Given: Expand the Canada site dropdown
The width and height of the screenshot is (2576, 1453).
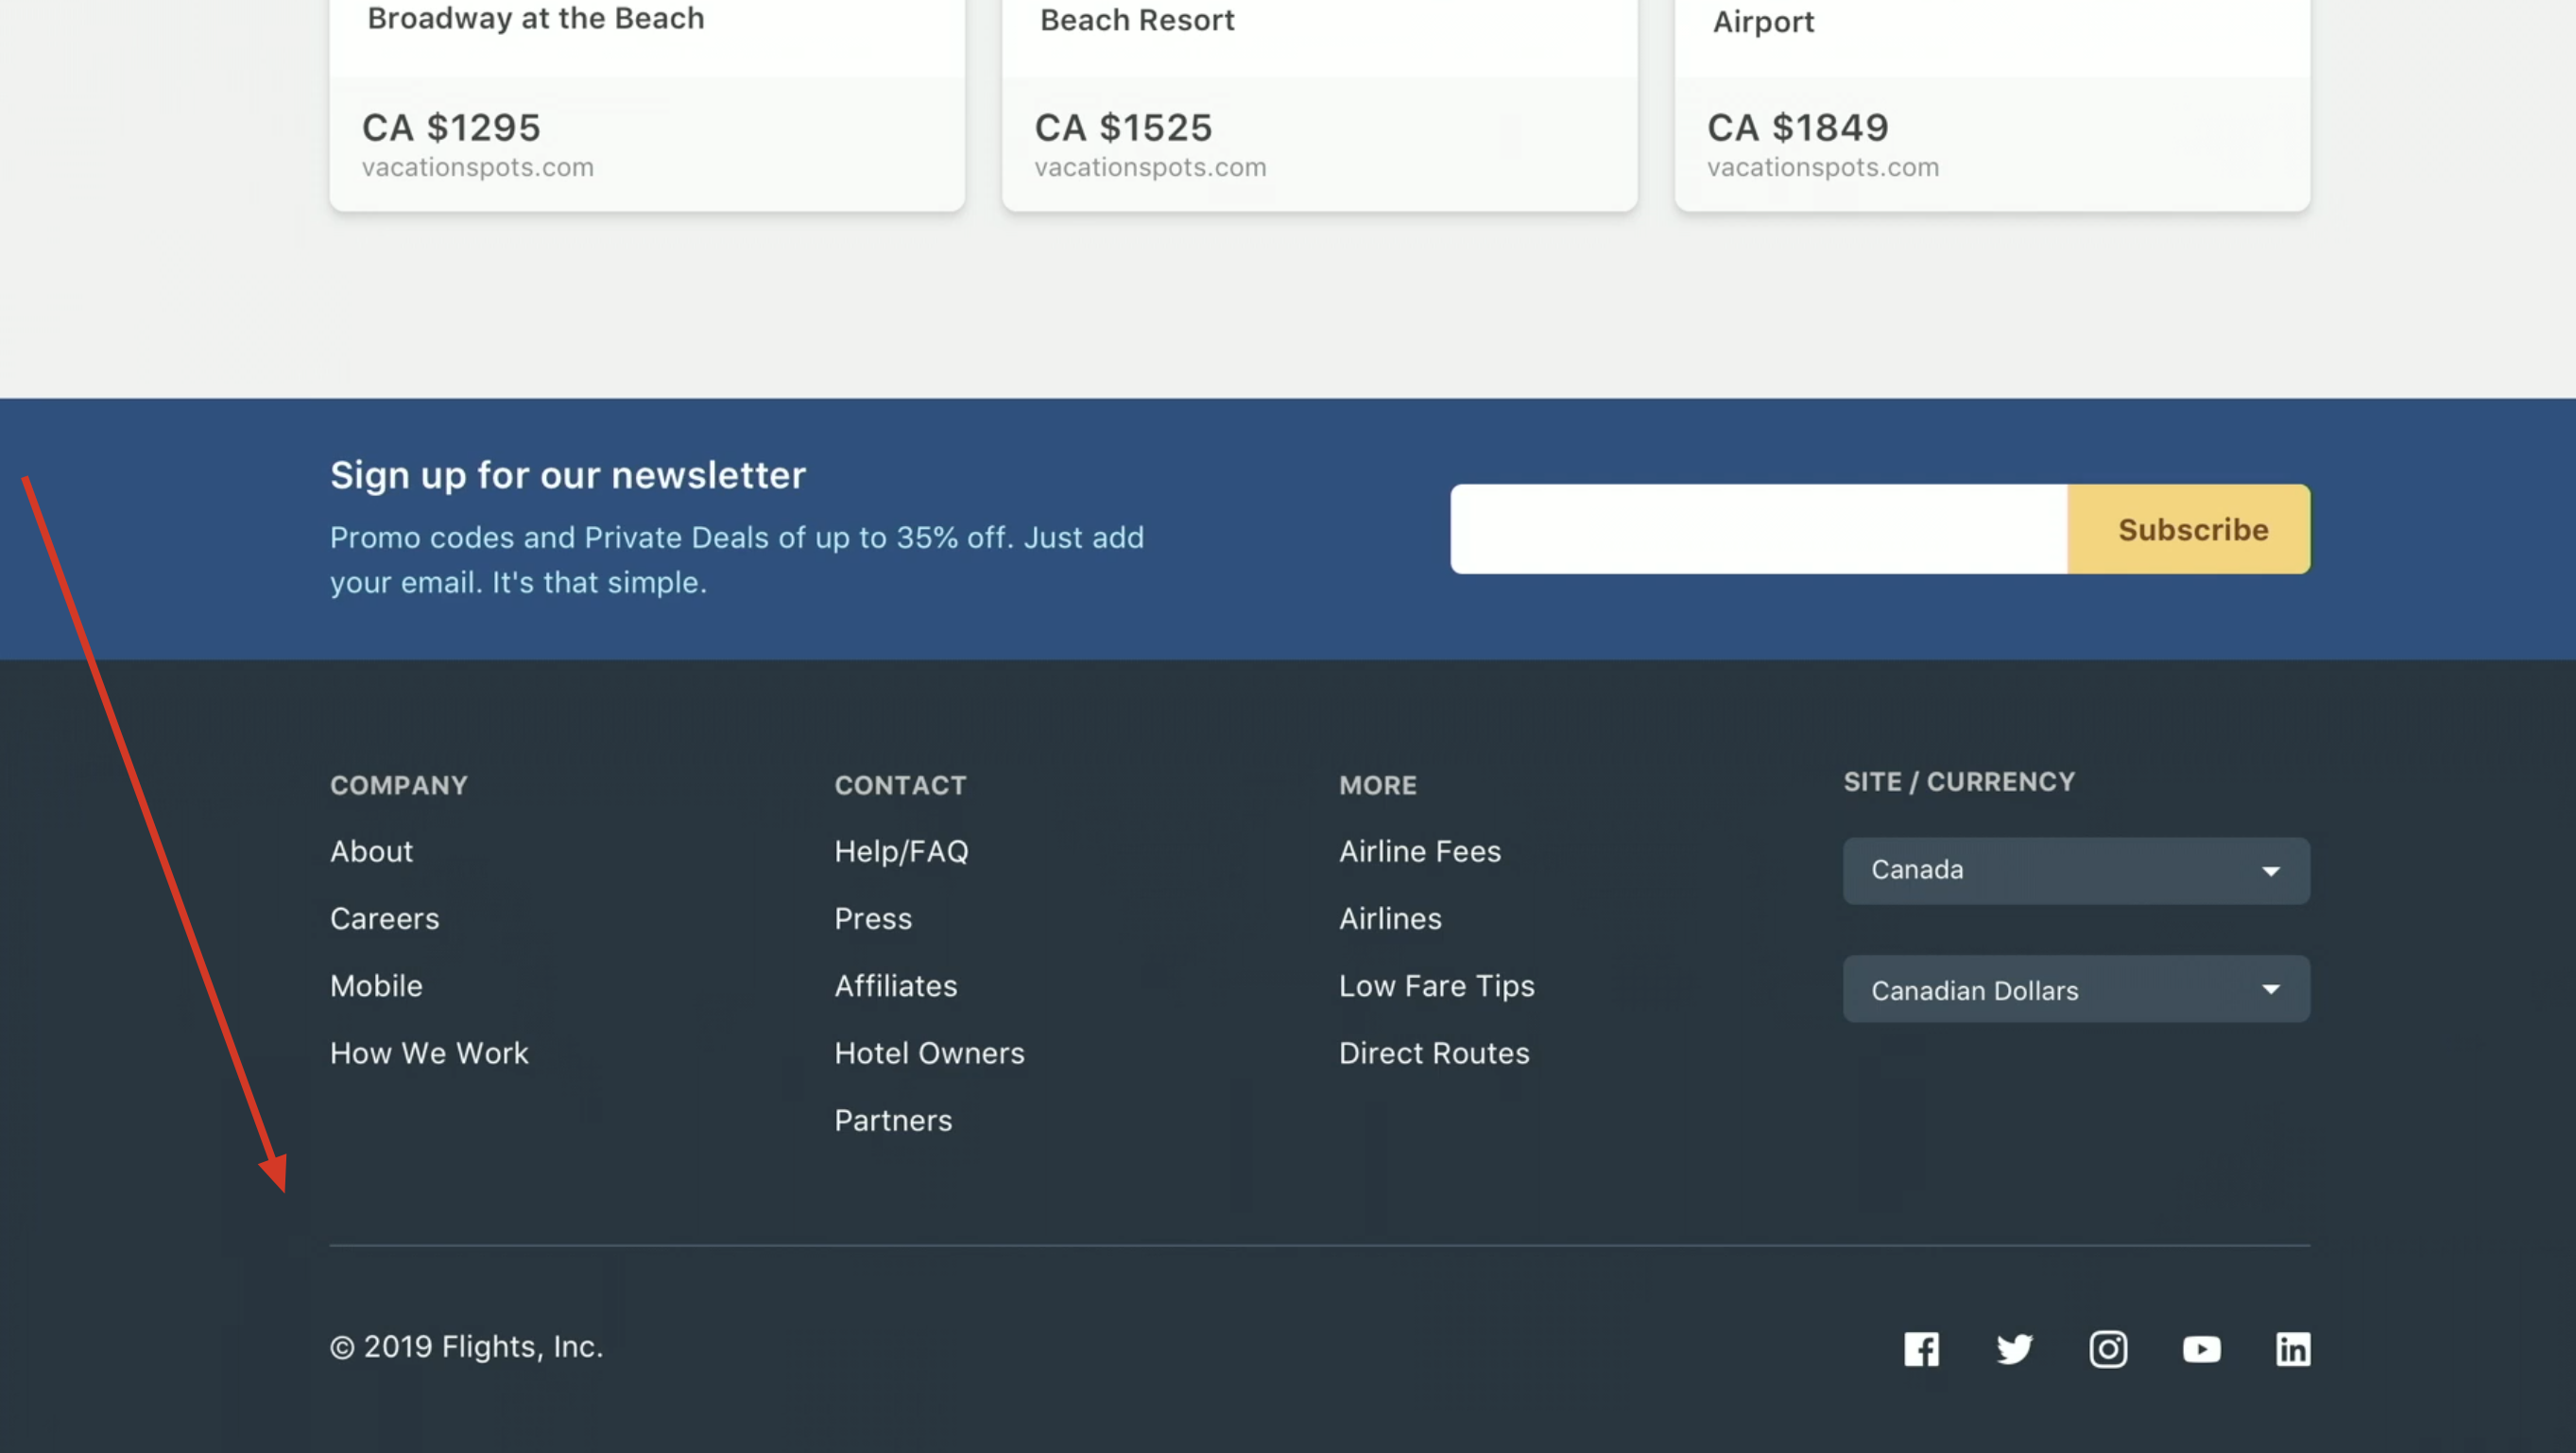Looking at the screenshot, I should coord(2075,870).
